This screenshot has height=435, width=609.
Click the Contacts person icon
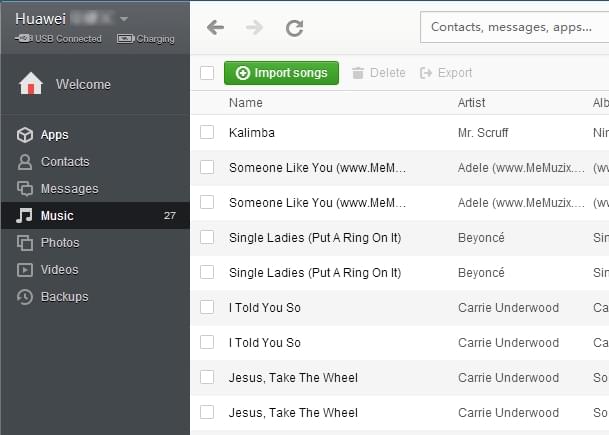click(25, 162)
